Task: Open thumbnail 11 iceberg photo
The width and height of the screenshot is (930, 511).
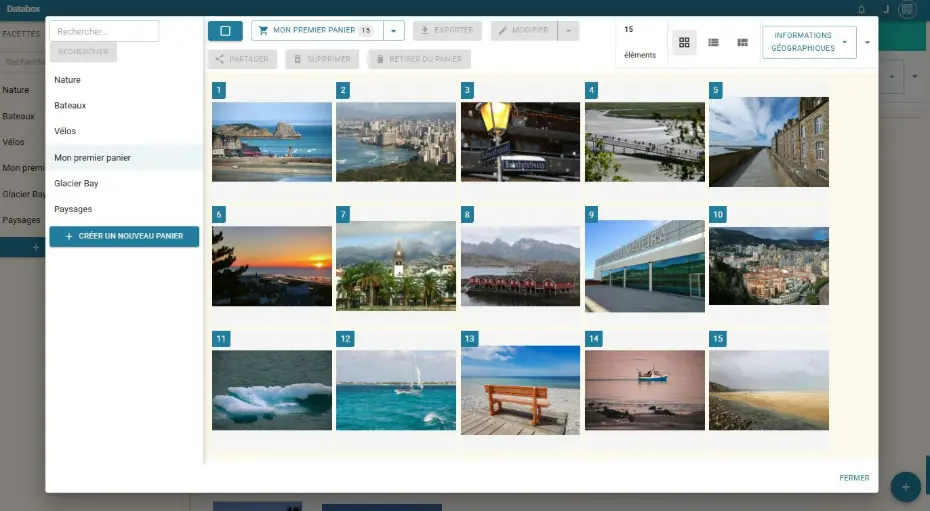Action: coord(272,390)
